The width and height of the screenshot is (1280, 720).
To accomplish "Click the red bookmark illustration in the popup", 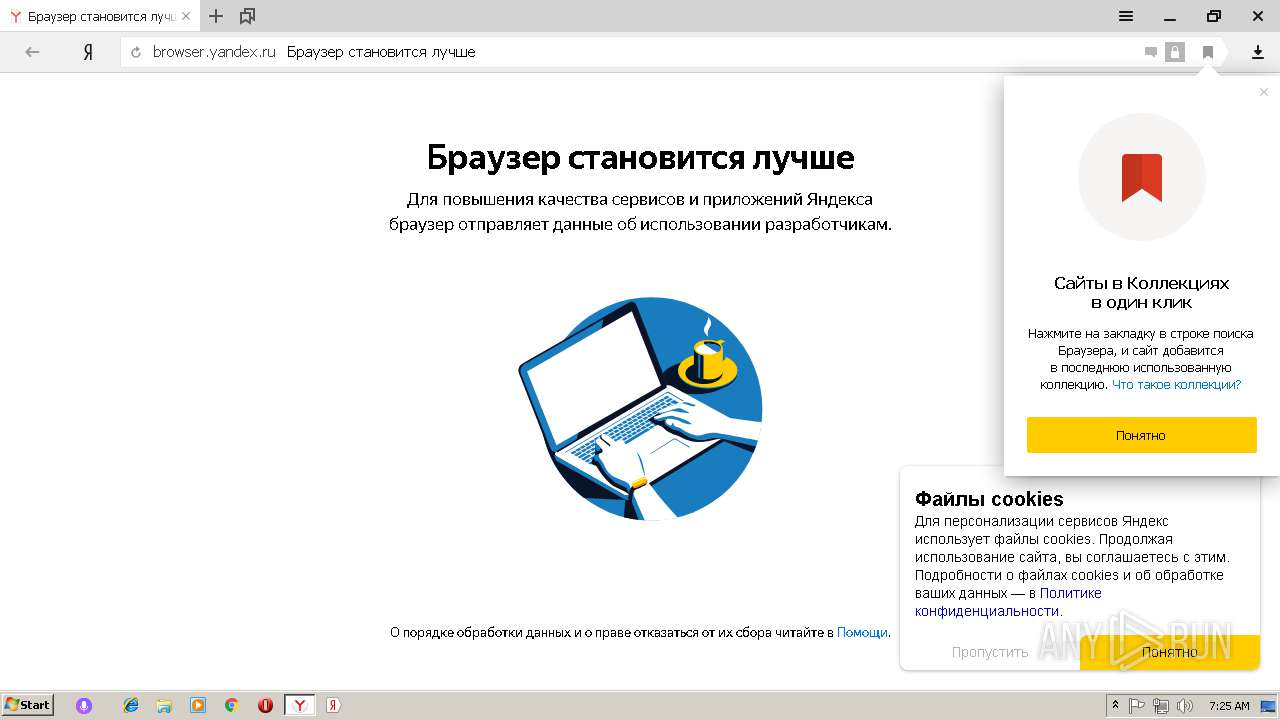I will click(1142, 178).
